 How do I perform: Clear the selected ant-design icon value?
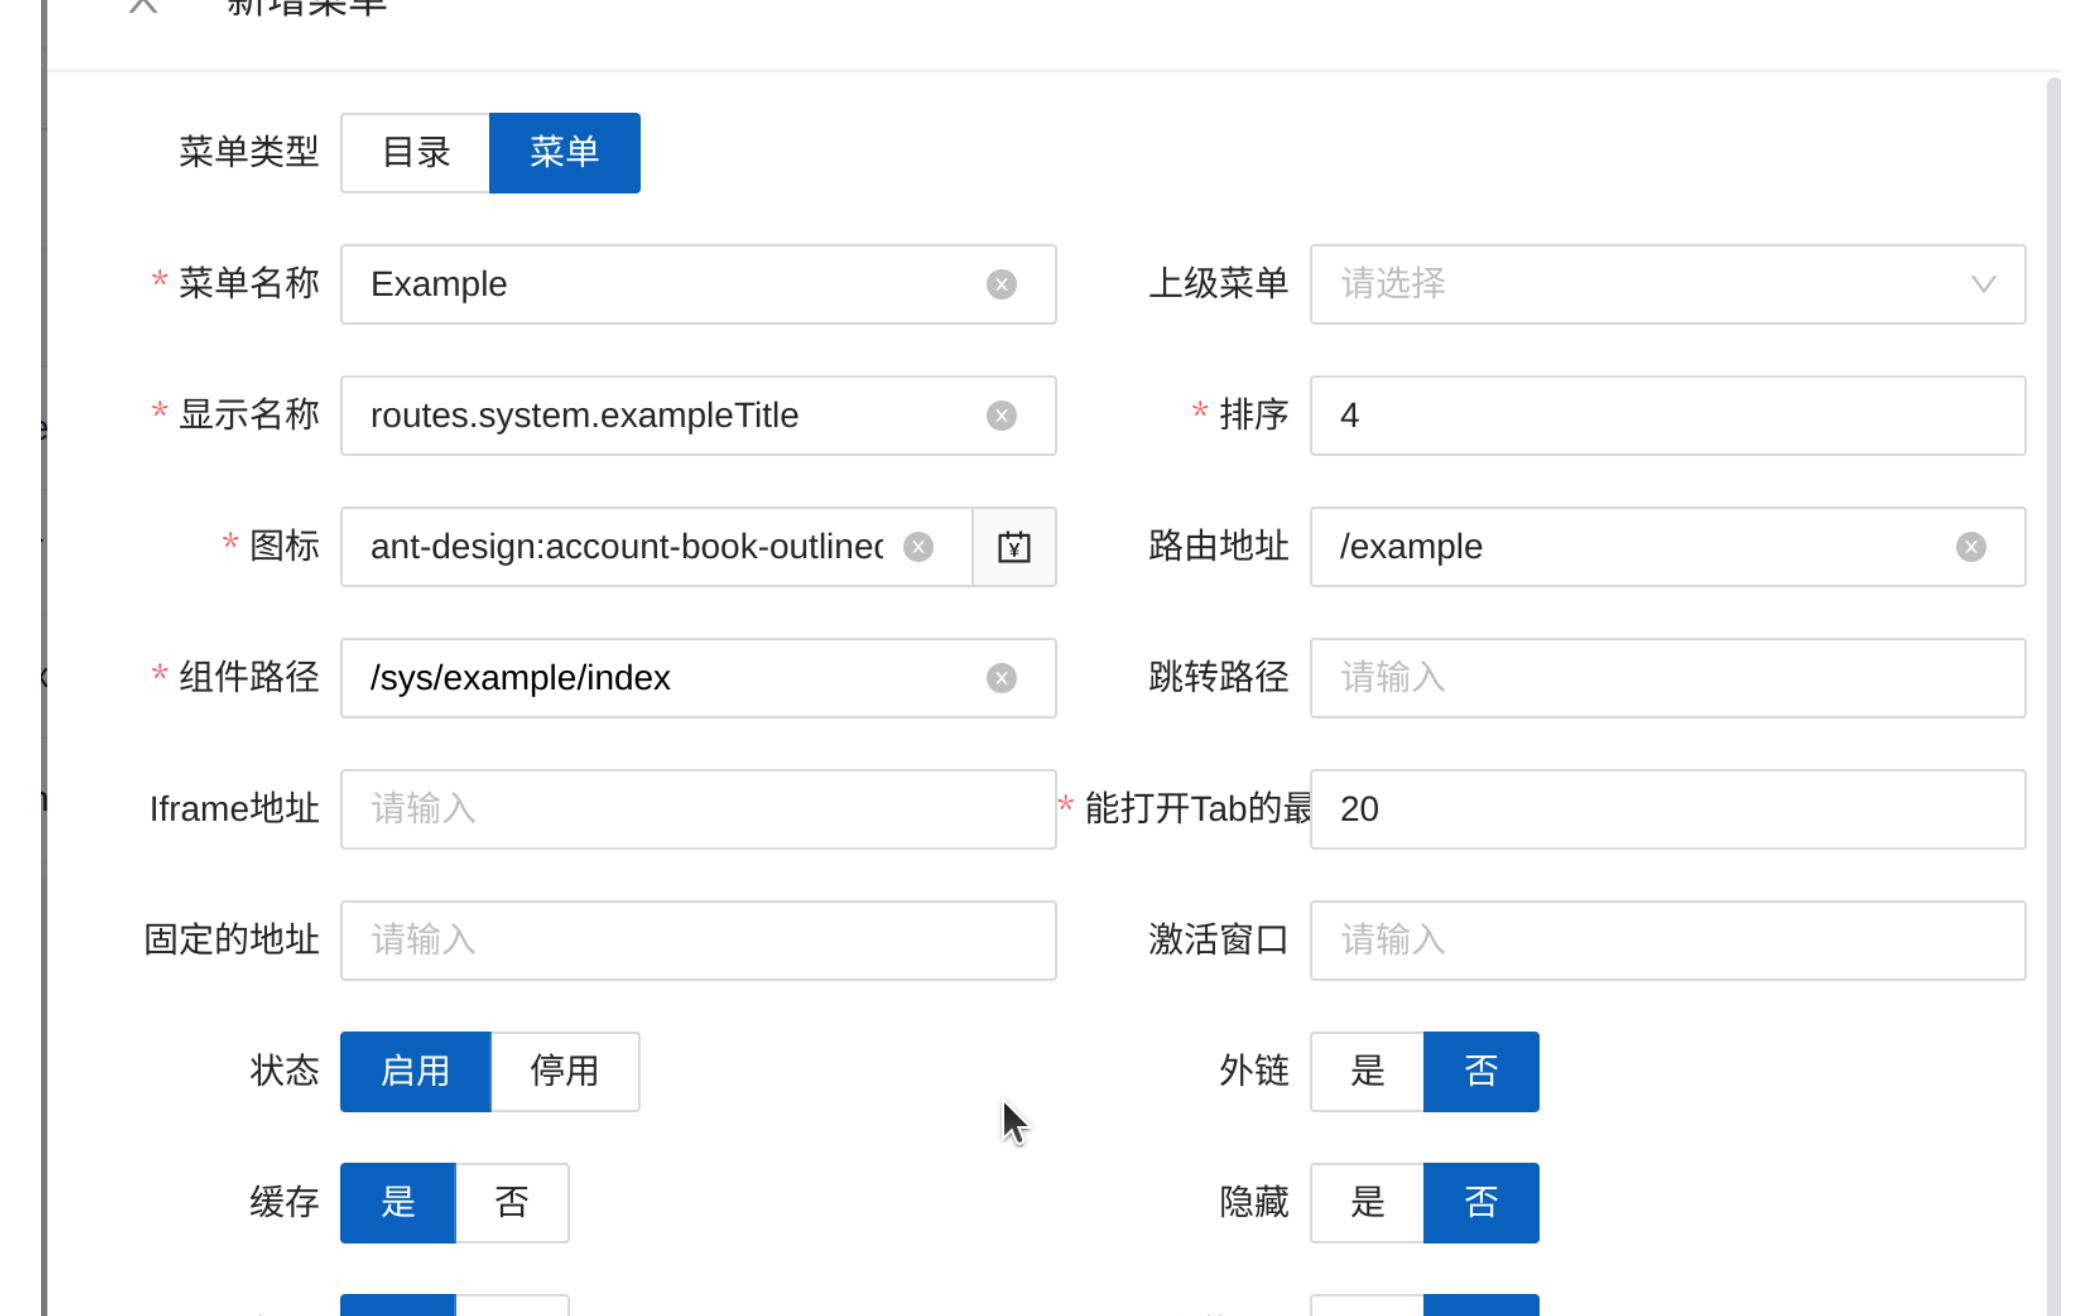point(917,547)
